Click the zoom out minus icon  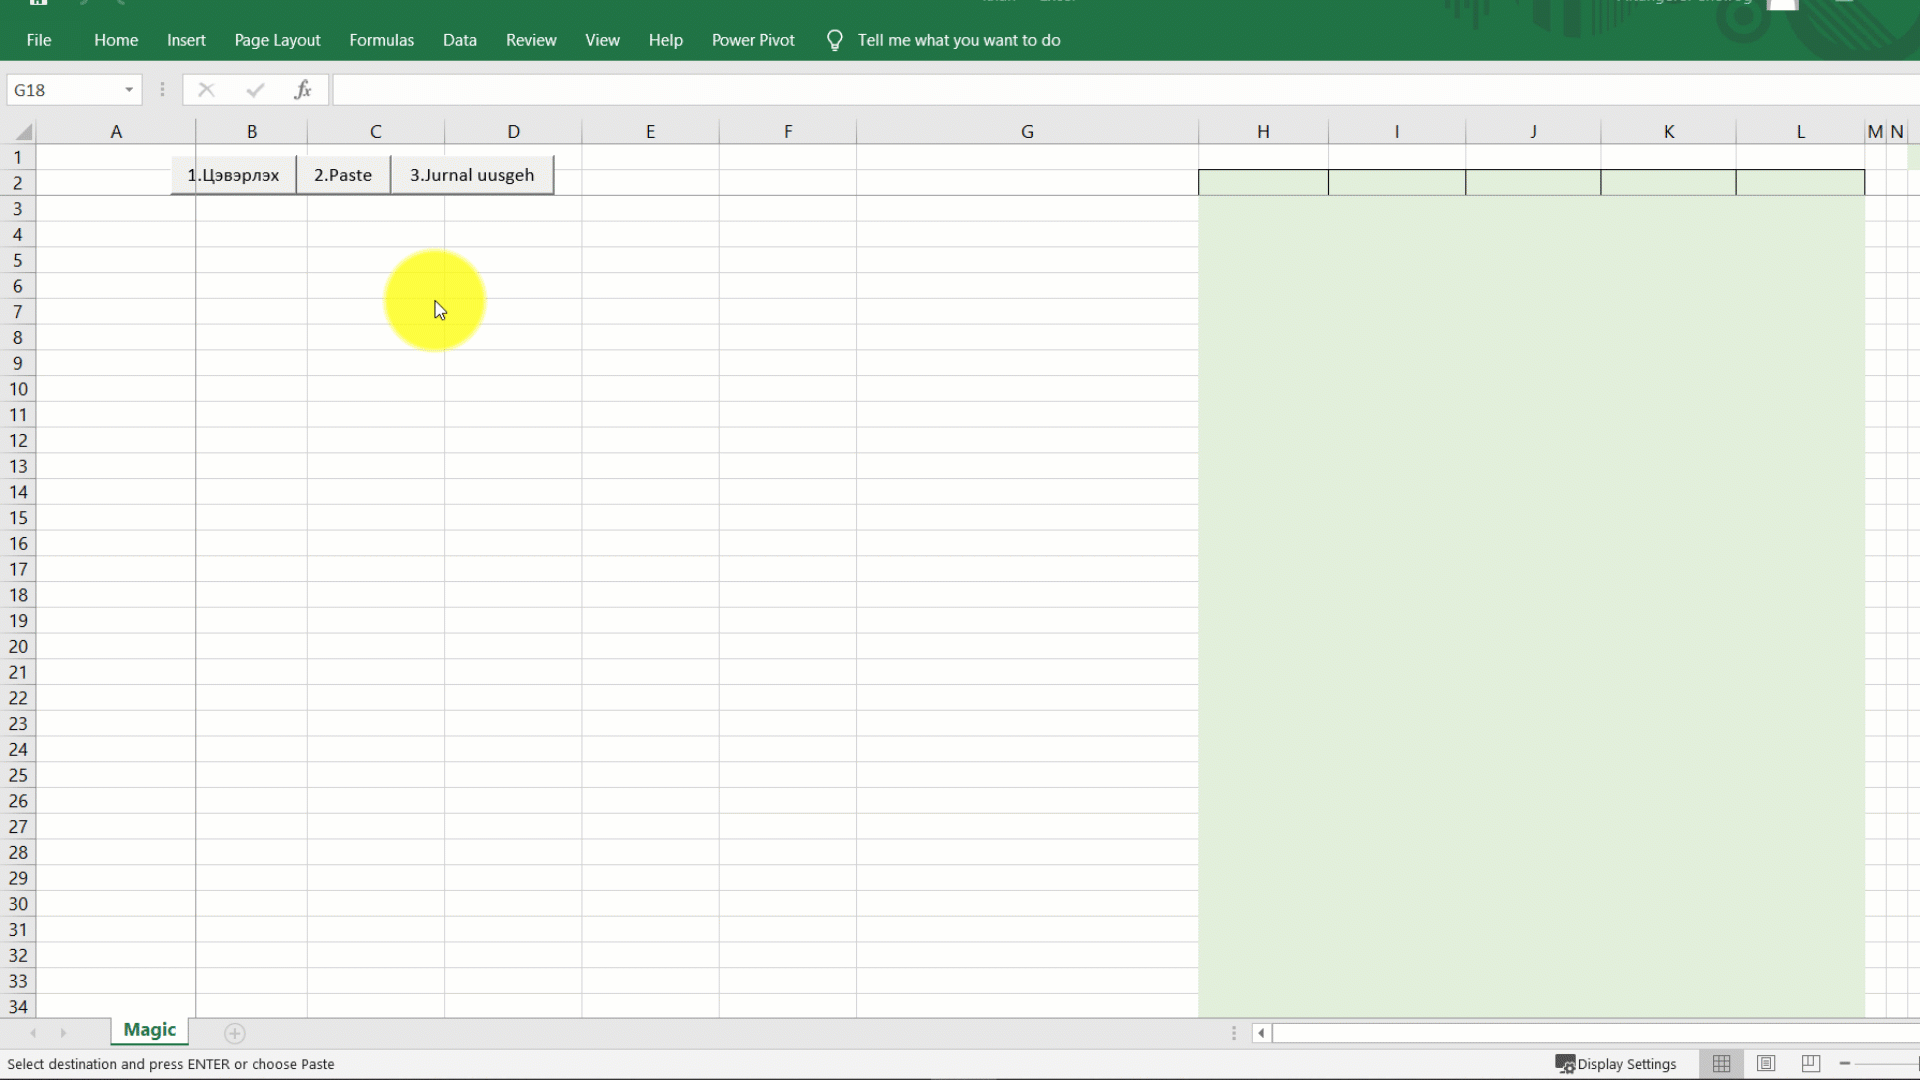pyautogui.click(x=1845, y=1064)
